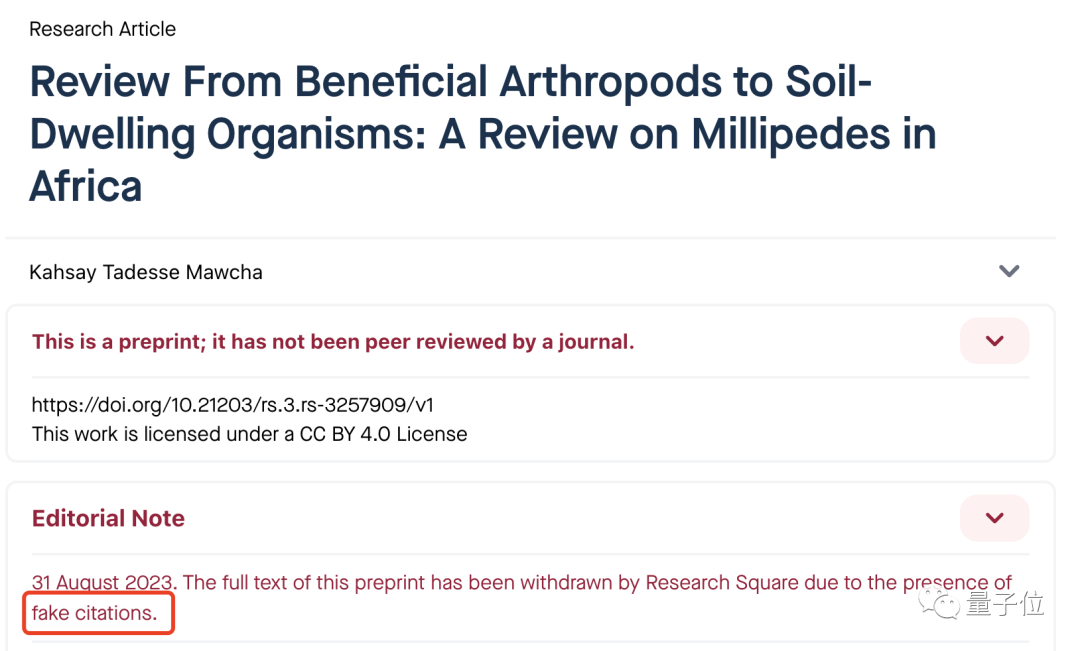Collapse the preprint notice chevron button
Viewport: 1080px width, 651px height.
pos(994,340)
